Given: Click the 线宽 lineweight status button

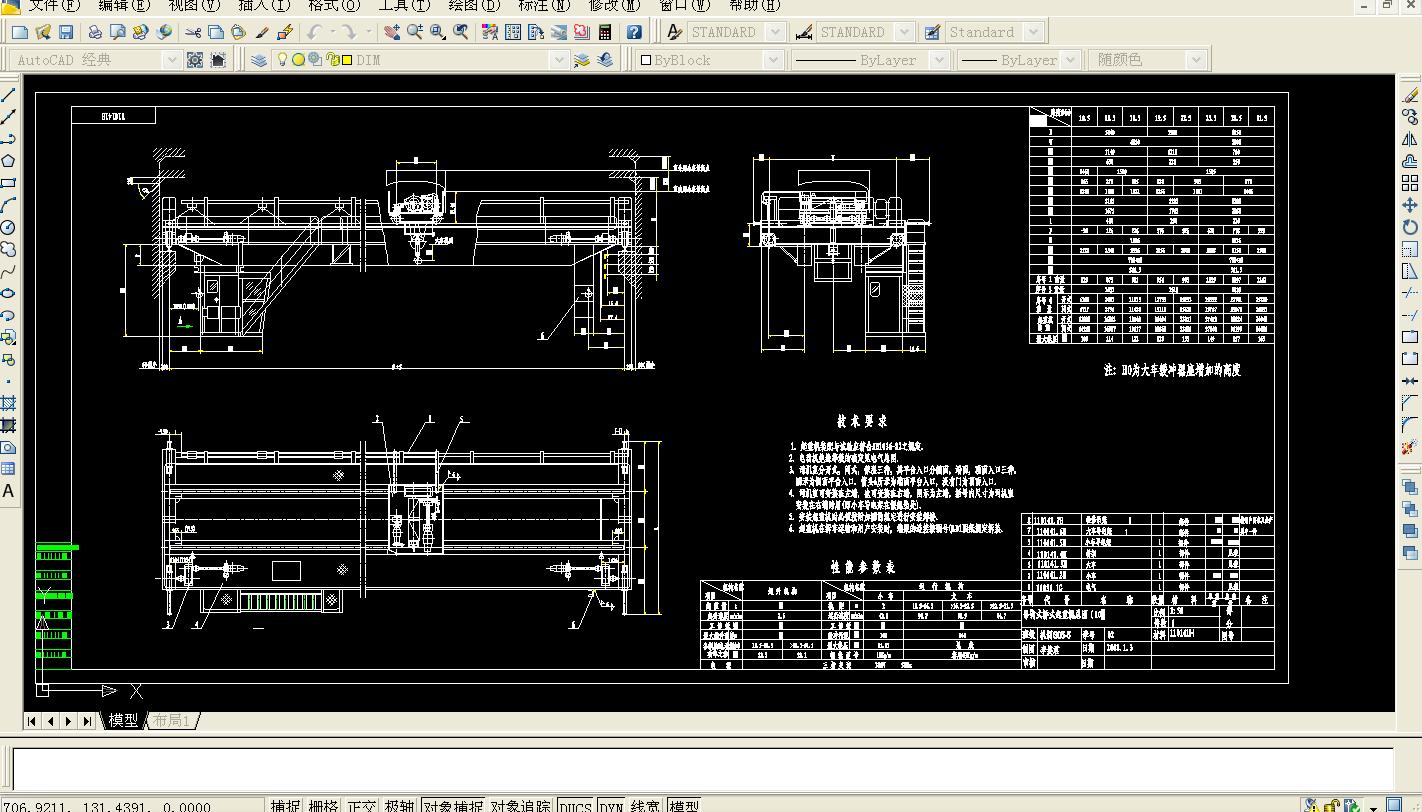Looking at the screenshot, I should (x=645, y=805).
